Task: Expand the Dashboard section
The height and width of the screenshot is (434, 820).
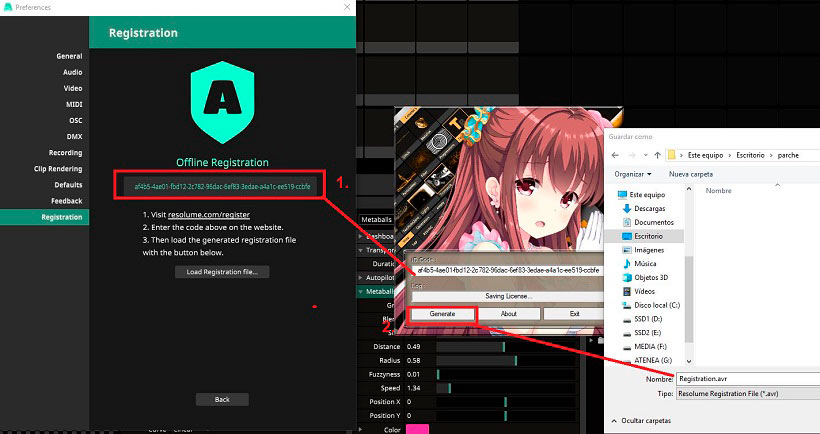Action: [360, 236]
